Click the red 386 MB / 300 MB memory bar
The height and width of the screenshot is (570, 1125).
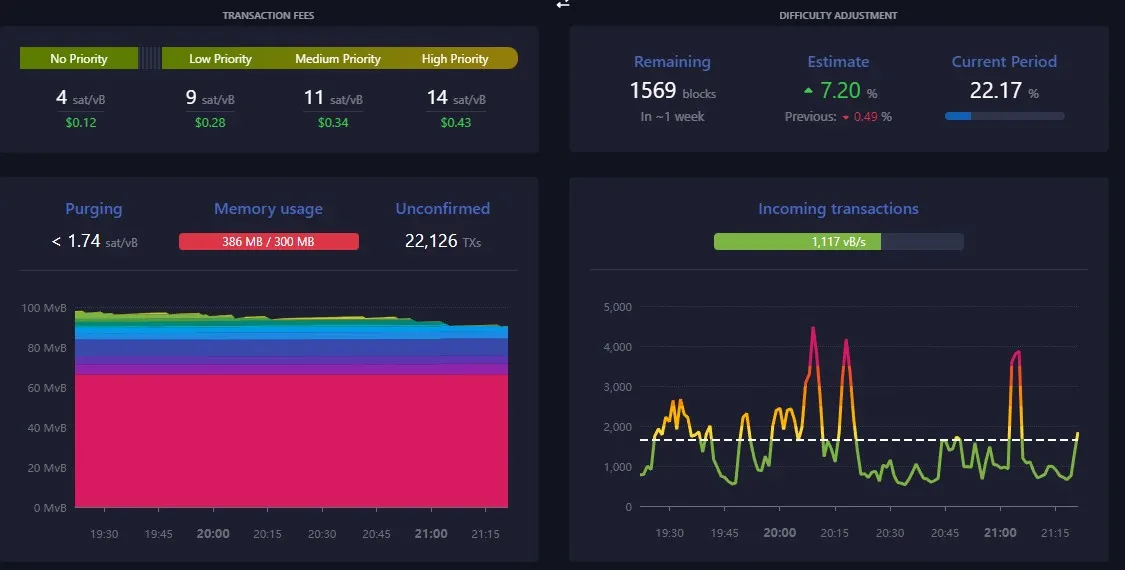[x=268, y=241]
